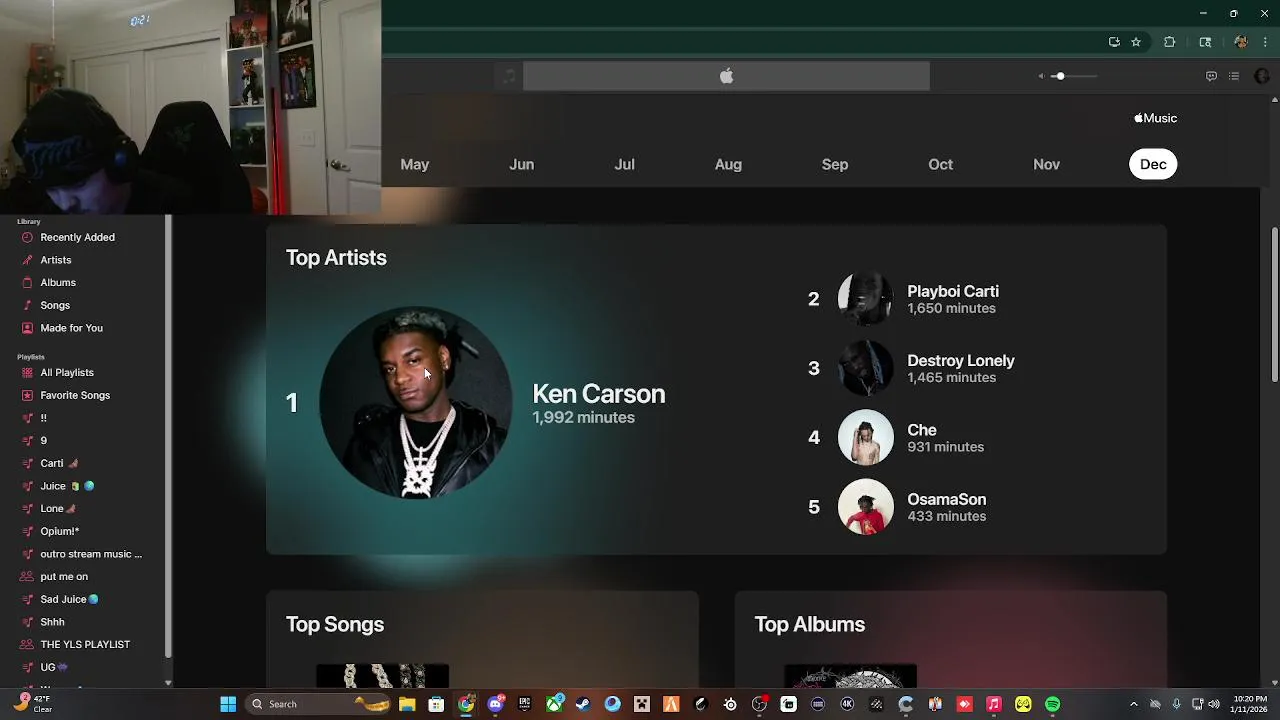
Task: Open Discord from the taskbar
Action: point(495,704)
